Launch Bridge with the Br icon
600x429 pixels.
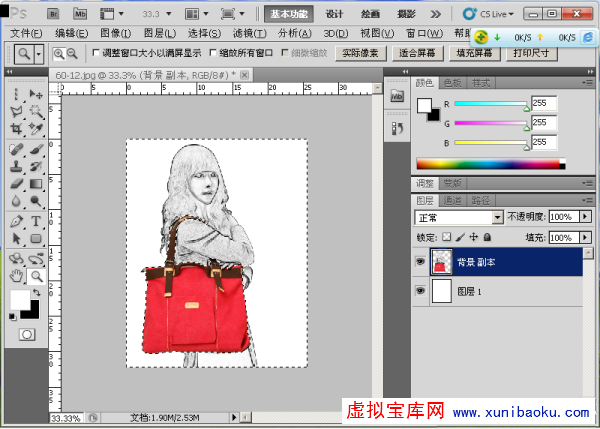pyautogui.click(x=52, y=15)
